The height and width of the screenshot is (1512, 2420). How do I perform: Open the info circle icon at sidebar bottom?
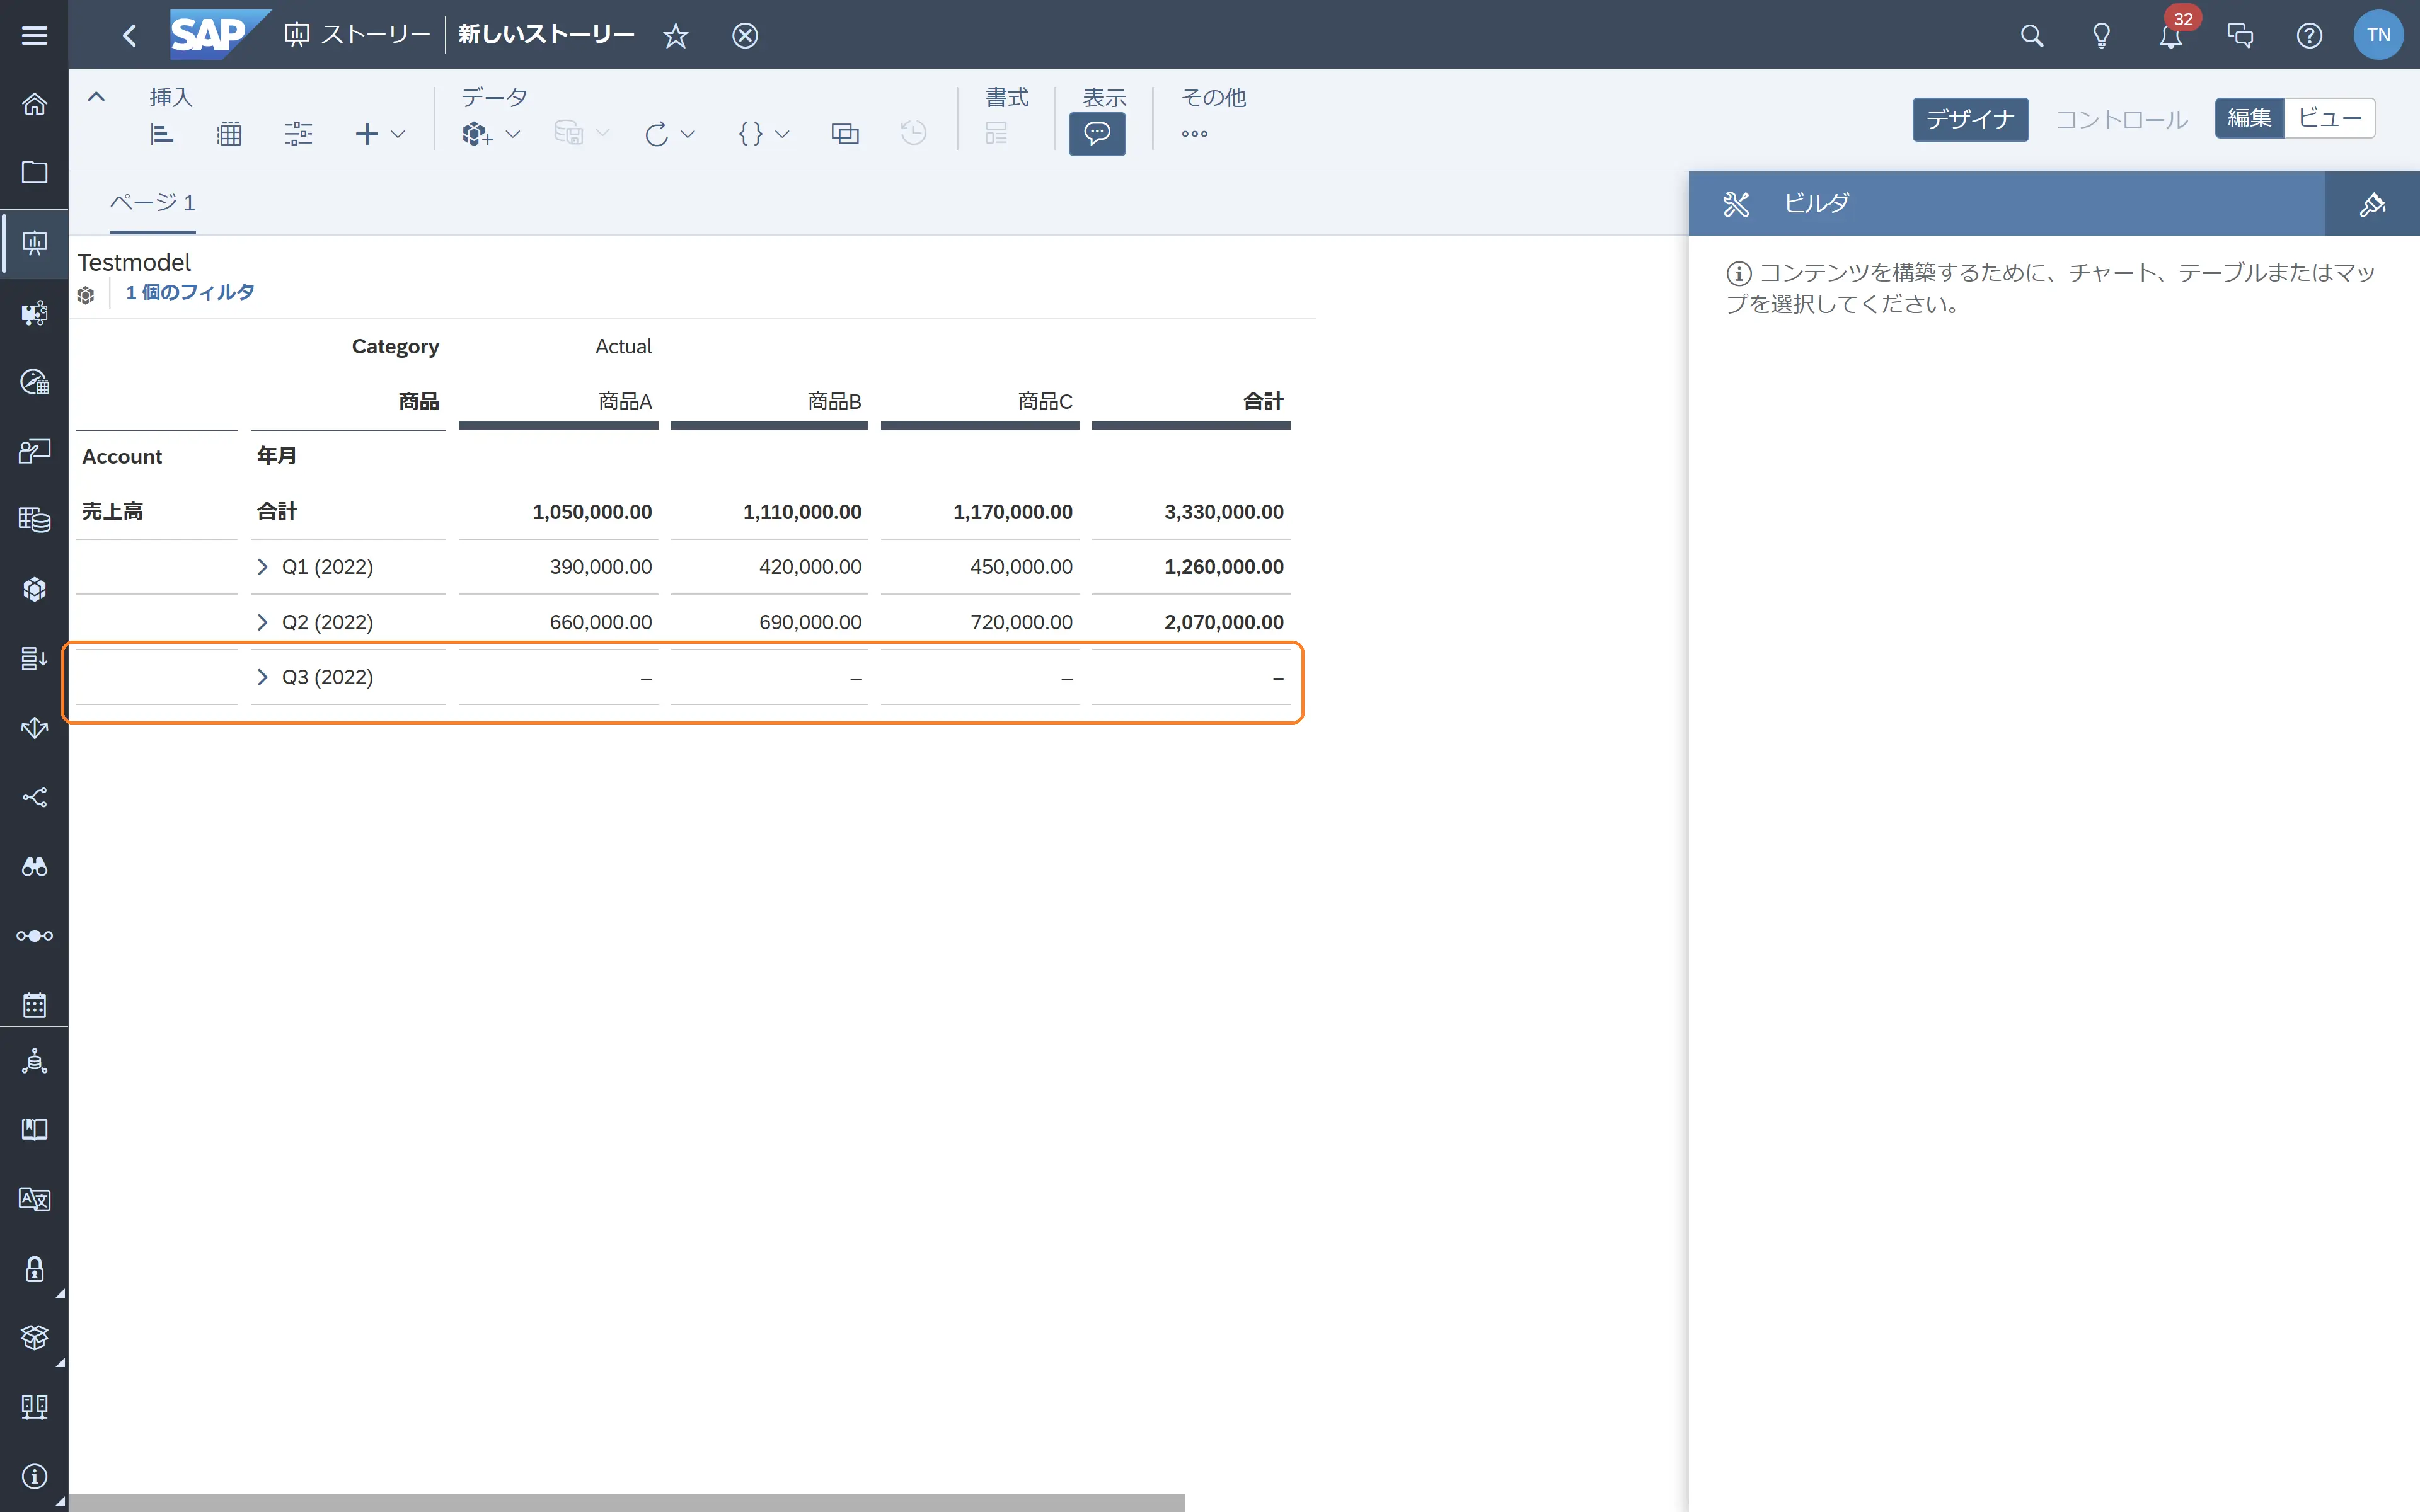coord(34,1476)
